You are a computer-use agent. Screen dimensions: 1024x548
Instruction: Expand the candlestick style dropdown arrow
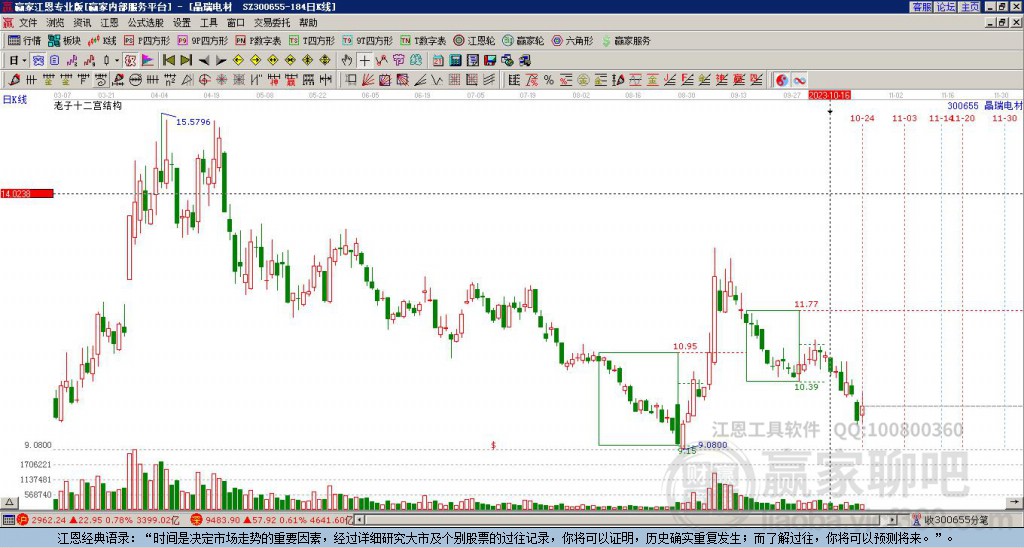[117, 61]
